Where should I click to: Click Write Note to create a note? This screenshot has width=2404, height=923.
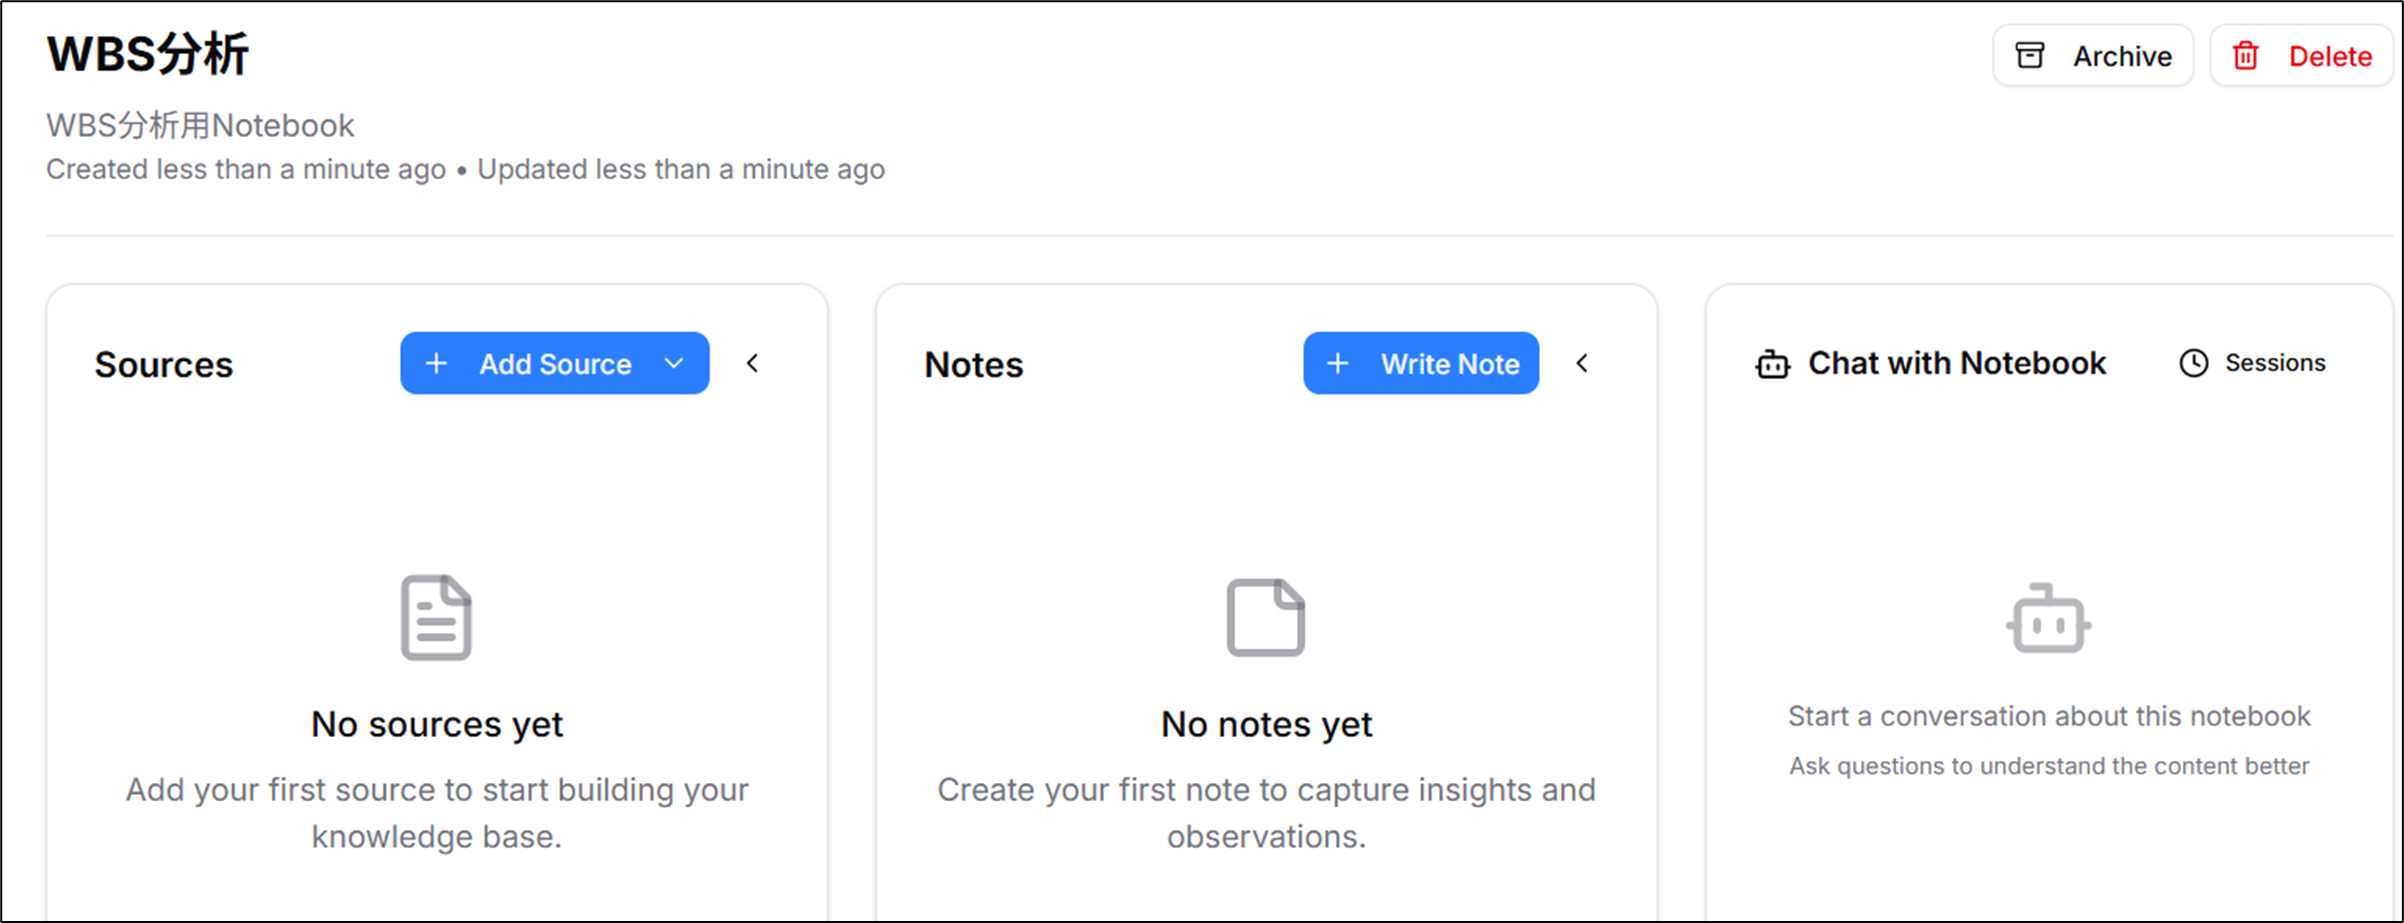click(1449, 364)
